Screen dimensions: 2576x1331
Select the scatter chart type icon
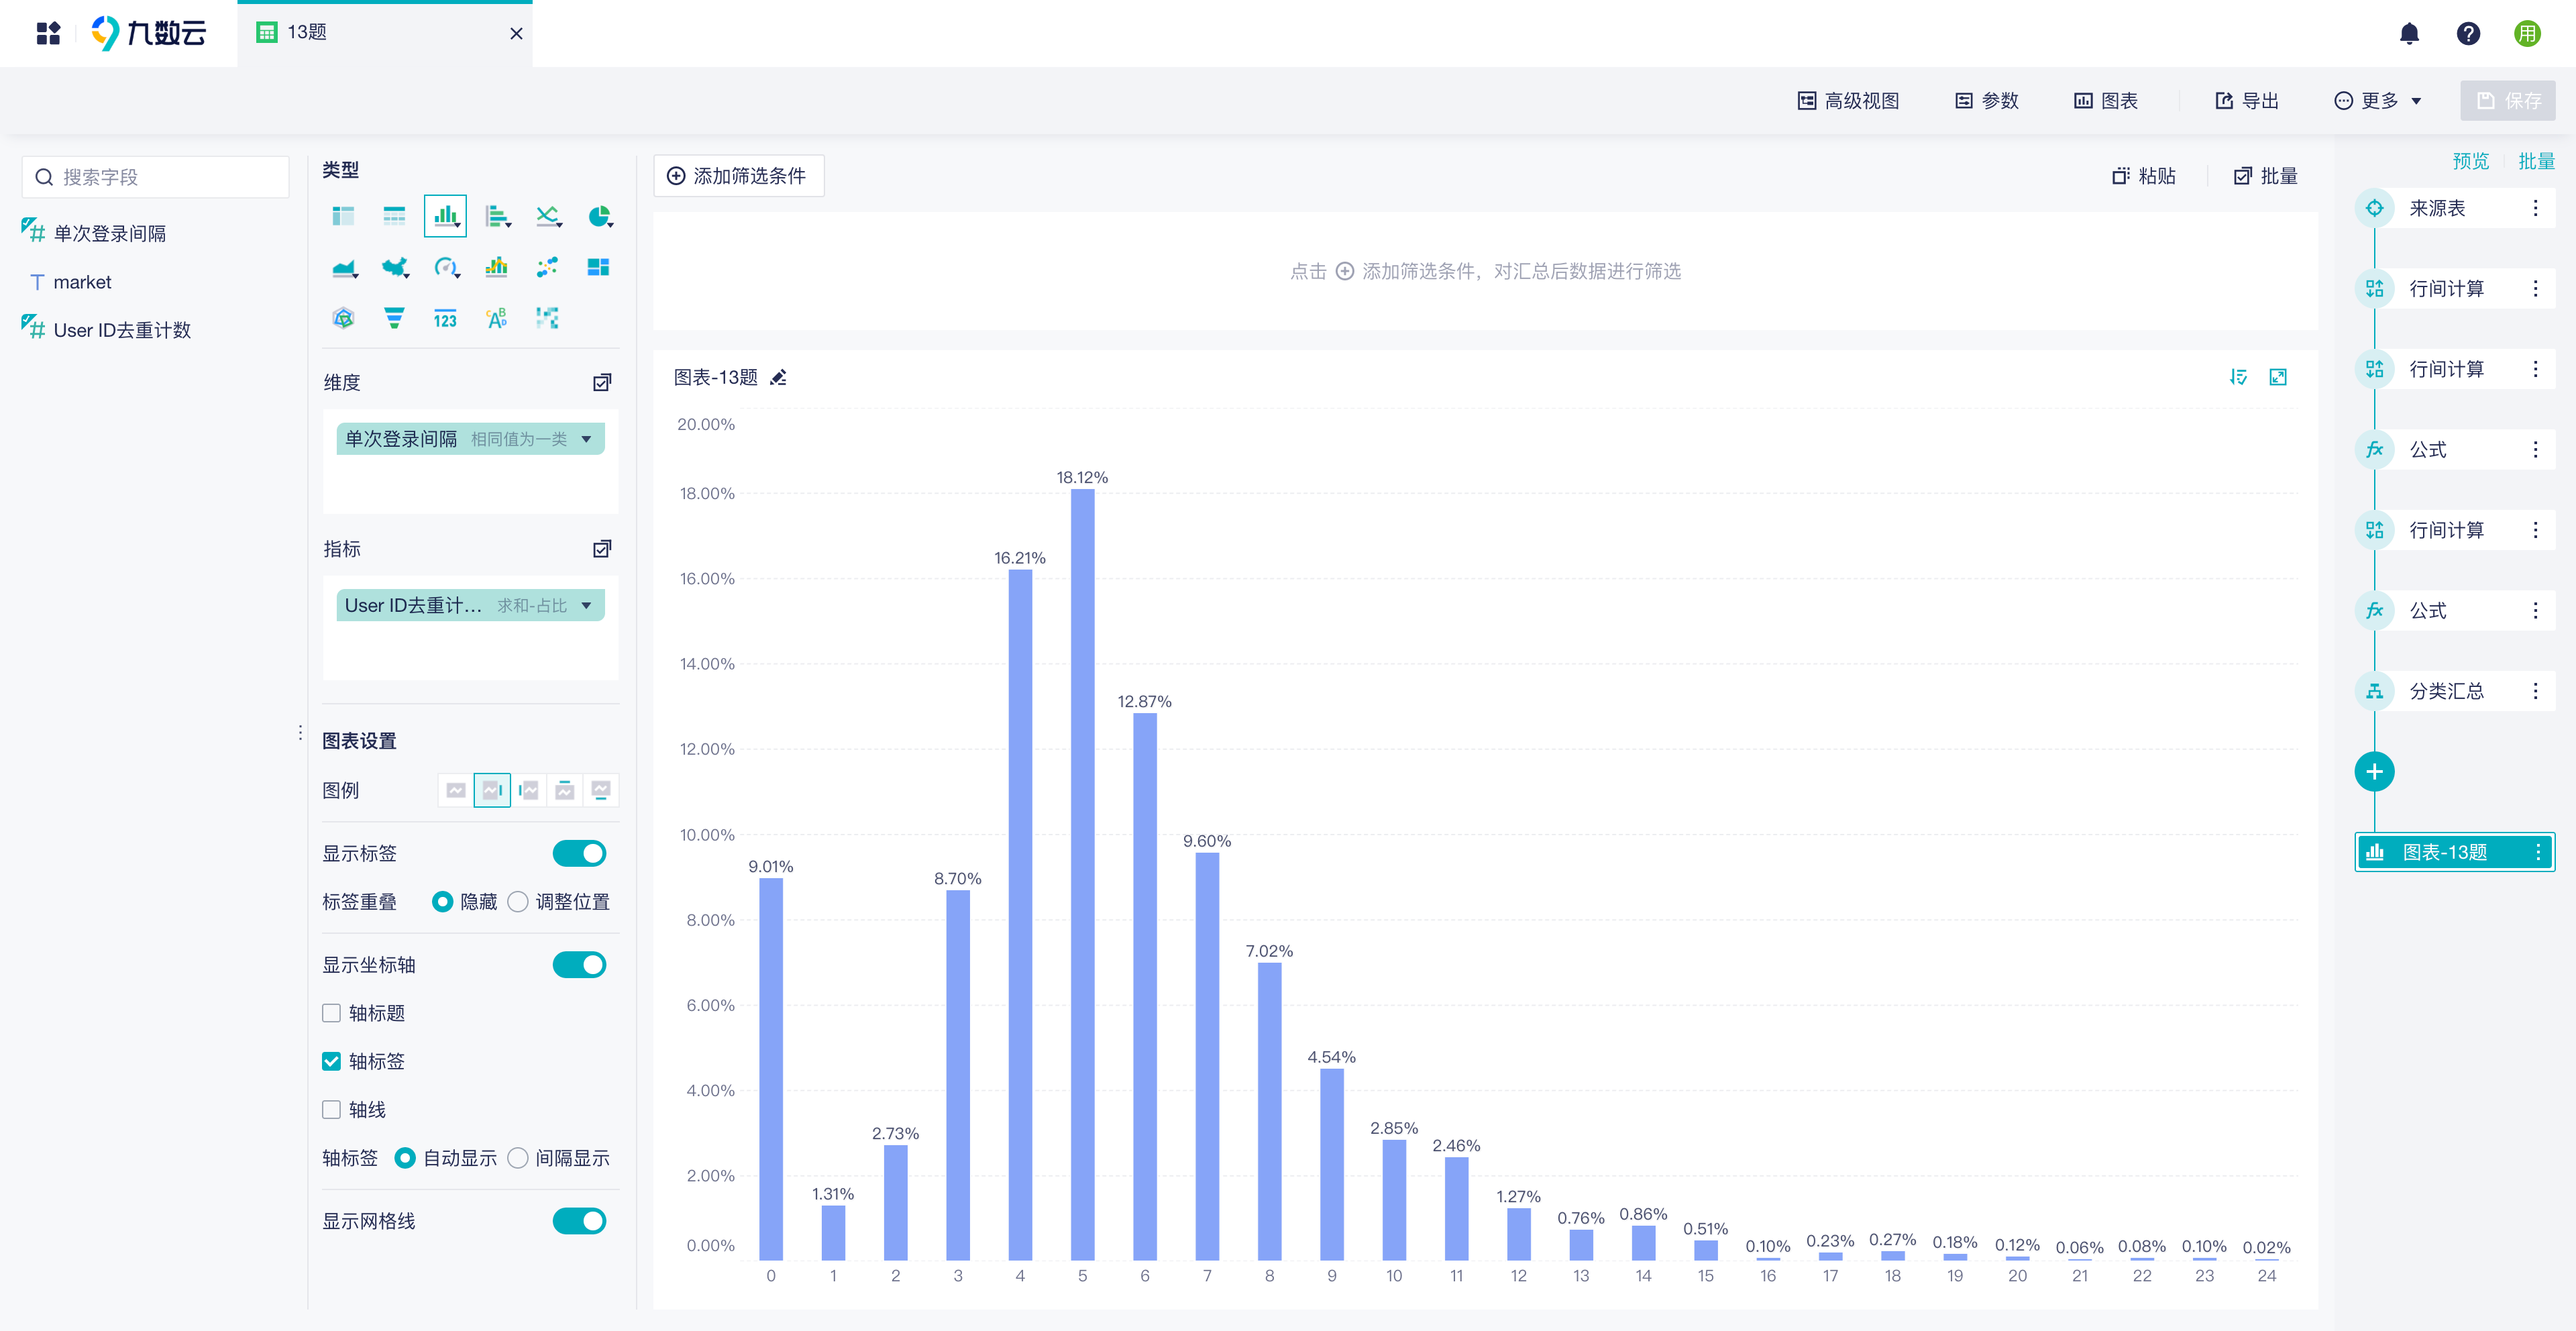point(547,267)
